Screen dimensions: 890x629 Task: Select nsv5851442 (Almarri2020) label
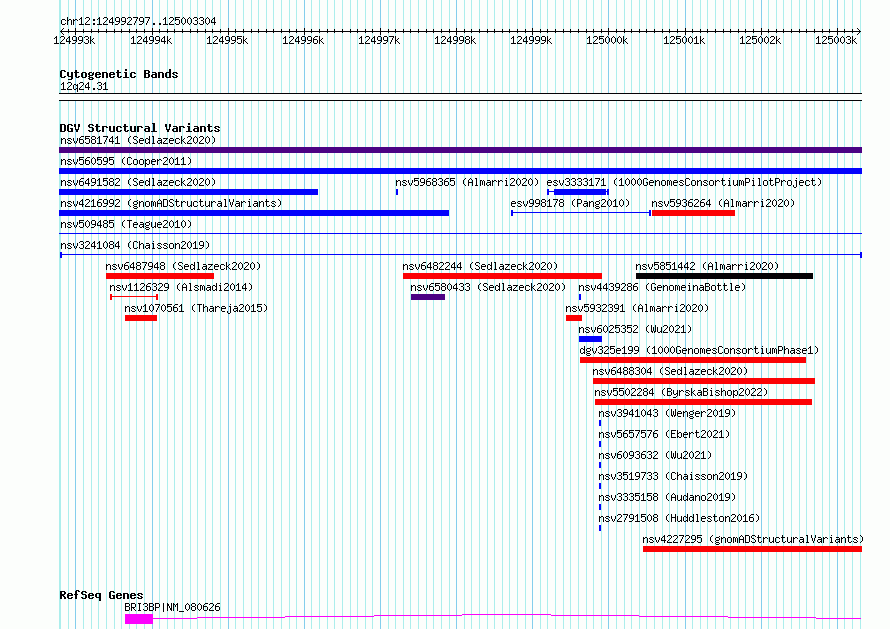coord(707,266)
